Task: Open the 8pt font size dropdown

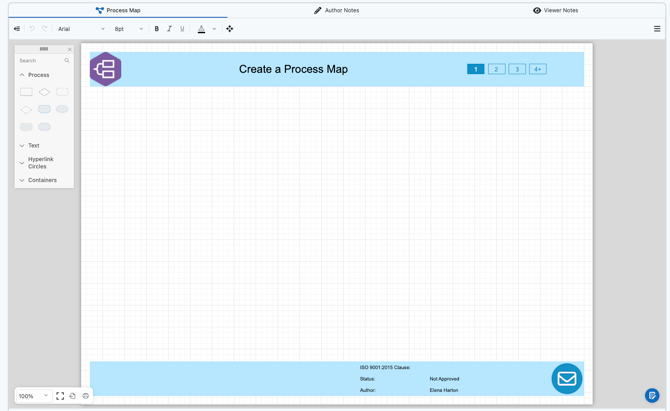Action: click(129, 29)
